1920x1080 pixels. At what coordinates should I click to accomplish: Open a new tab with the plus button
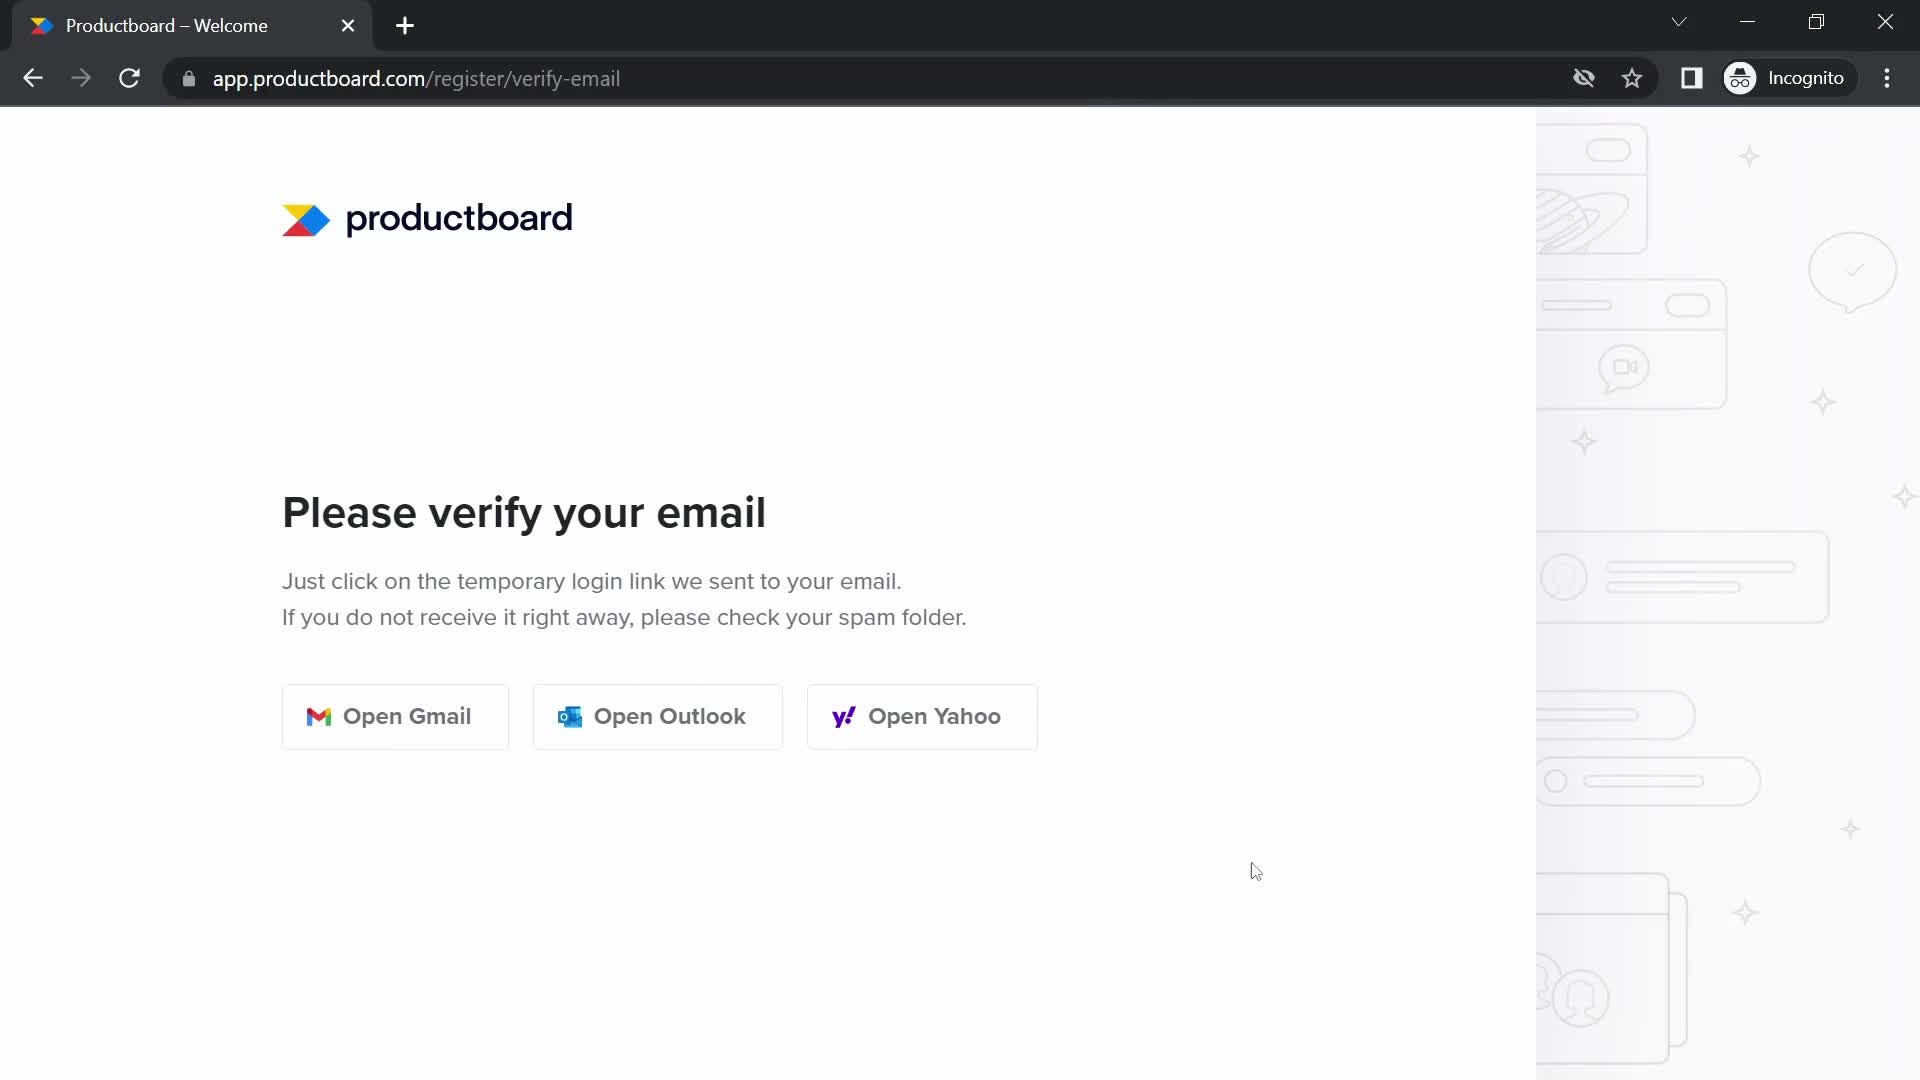(x=405, y=26)
